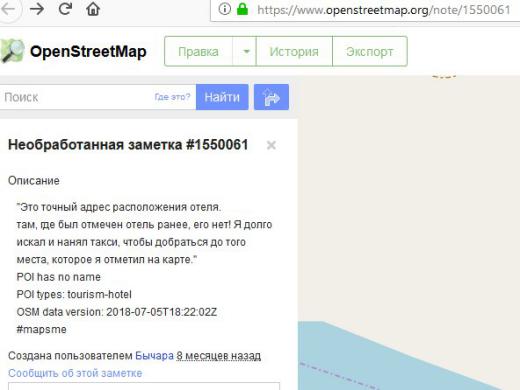
Task: Switch to the История tab
Action: coord(294,52)
